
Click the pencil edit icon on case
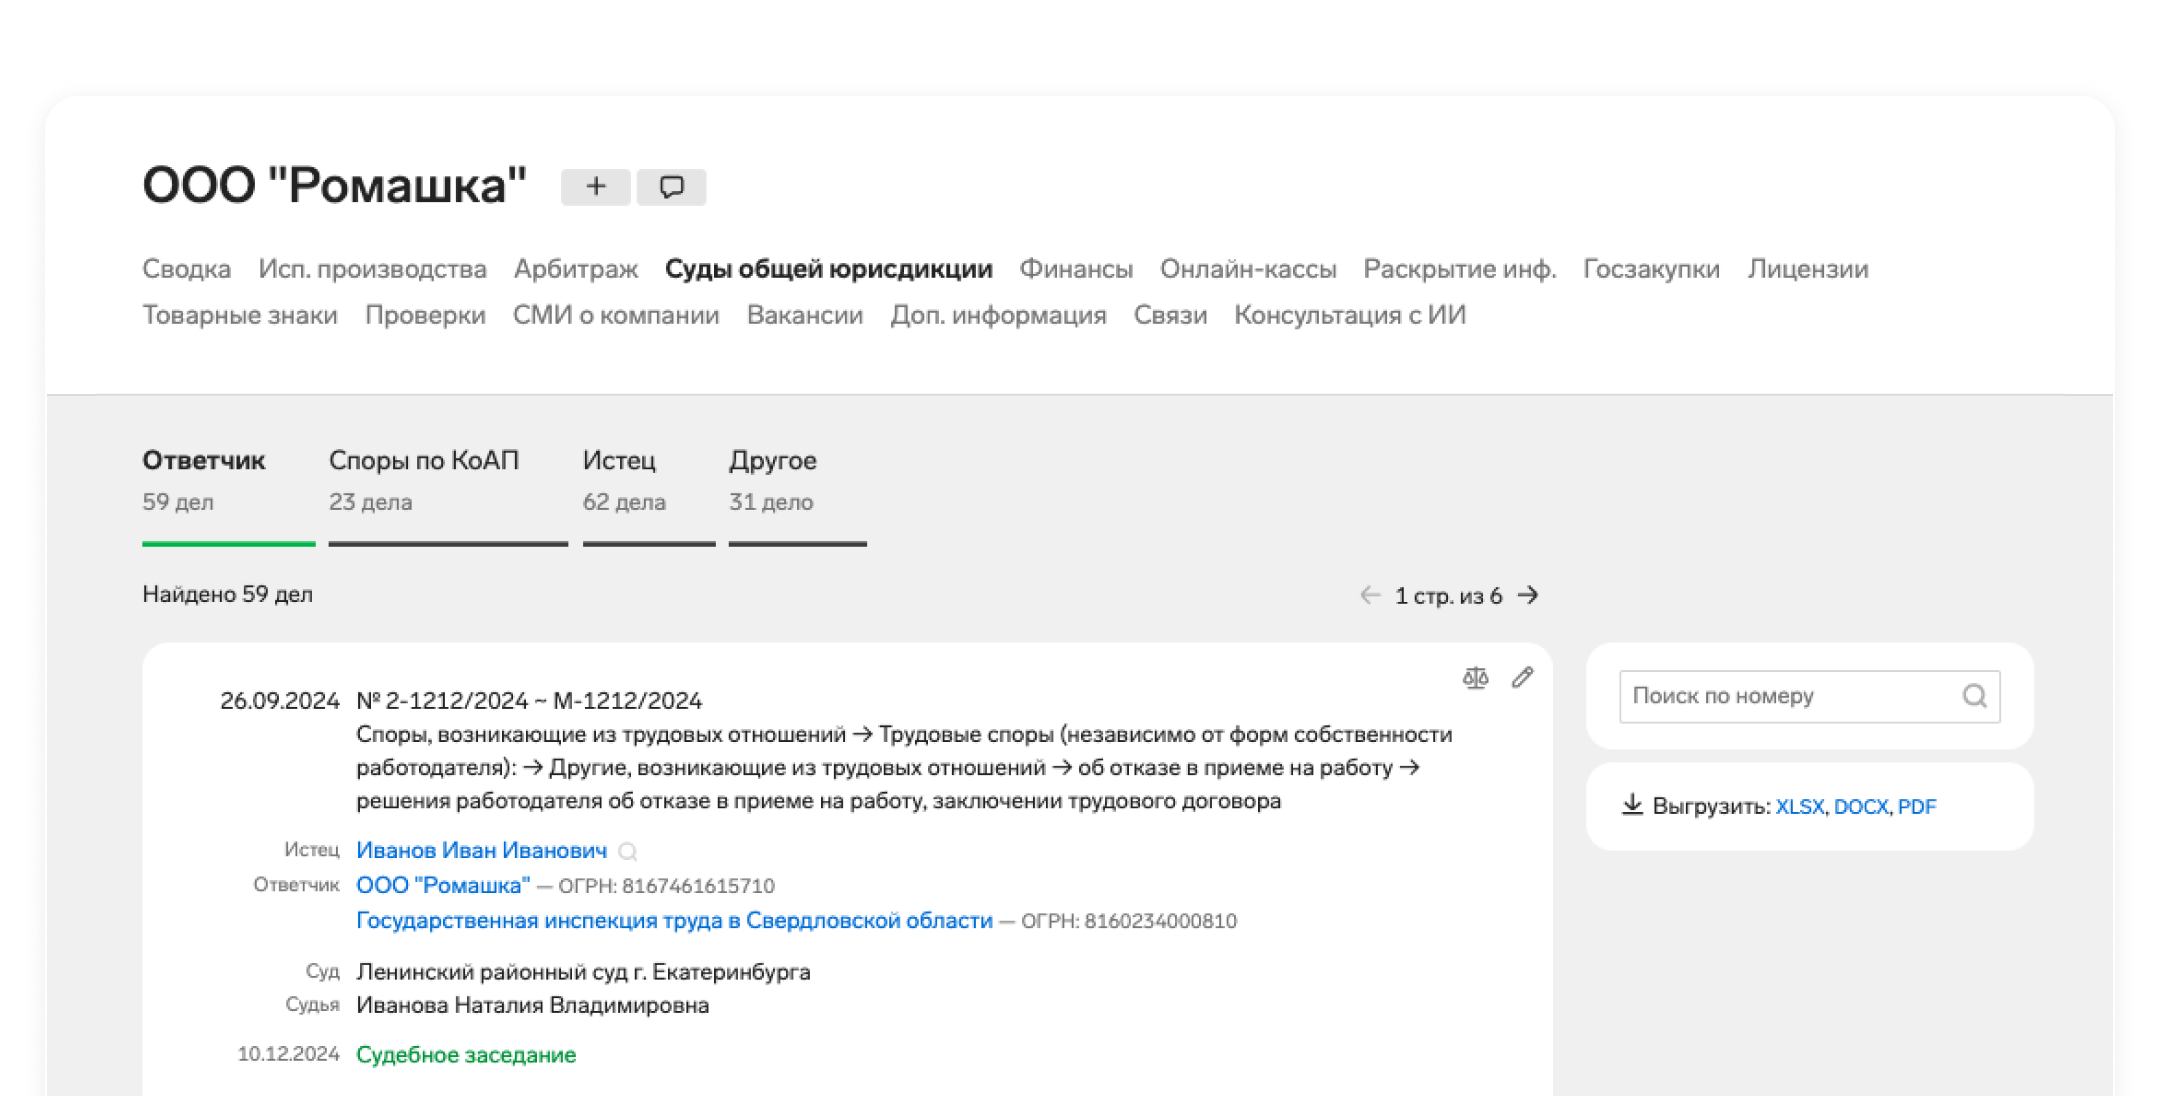(x=1522, y=678)
